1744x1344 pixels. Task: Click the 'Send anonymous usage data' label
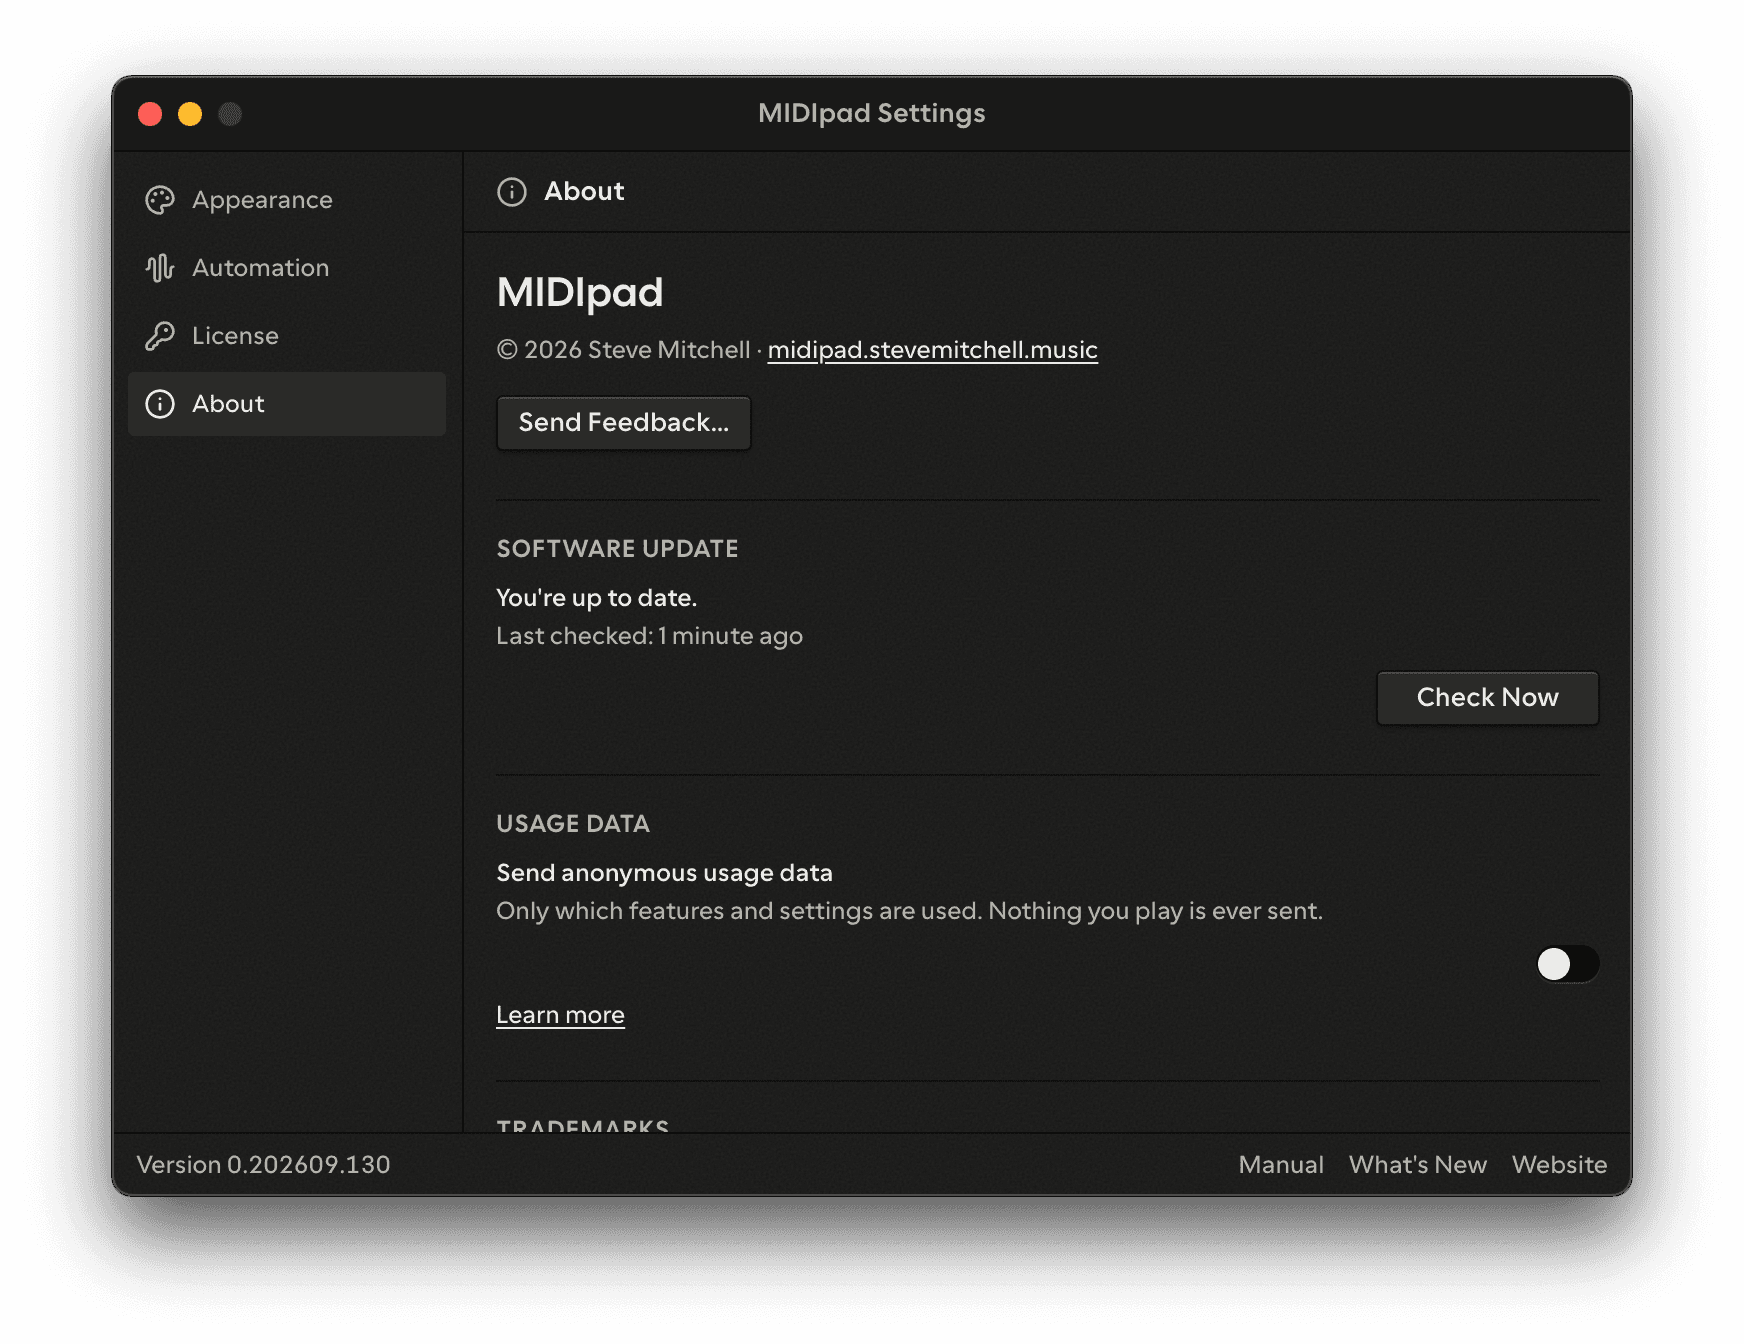point(664,873)
